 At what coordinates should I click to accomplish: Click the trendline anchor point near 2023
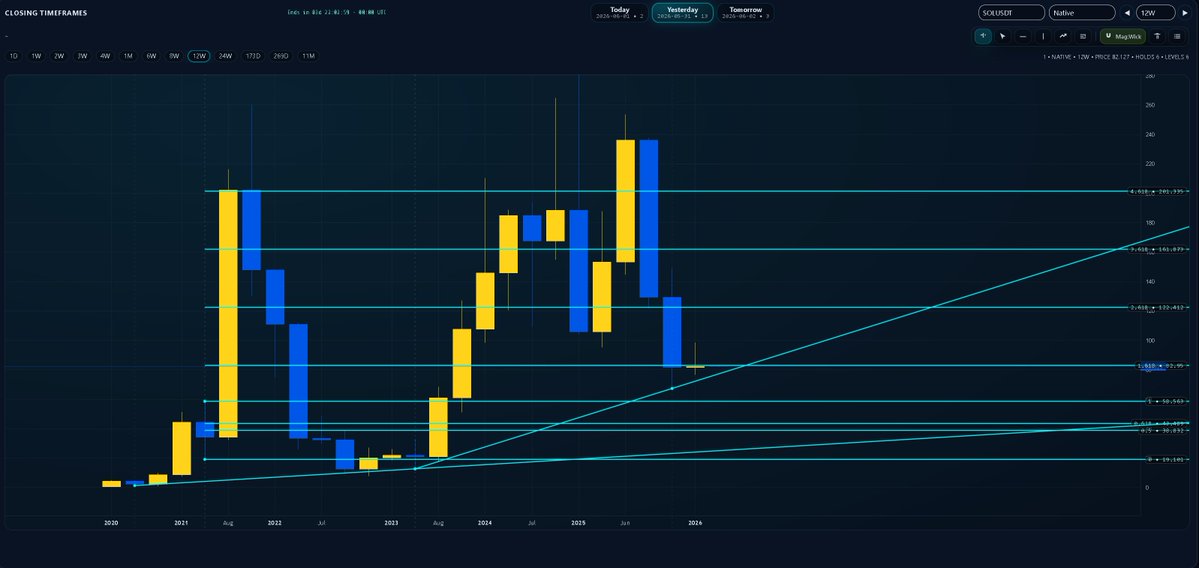(414, 469)
